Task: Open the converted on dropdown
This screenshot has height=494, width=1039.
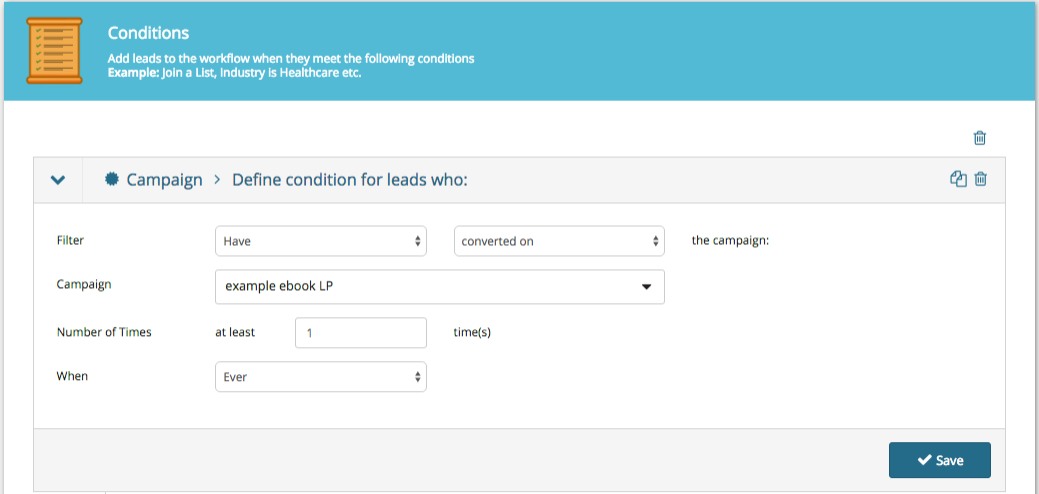Action: (559, 241)
